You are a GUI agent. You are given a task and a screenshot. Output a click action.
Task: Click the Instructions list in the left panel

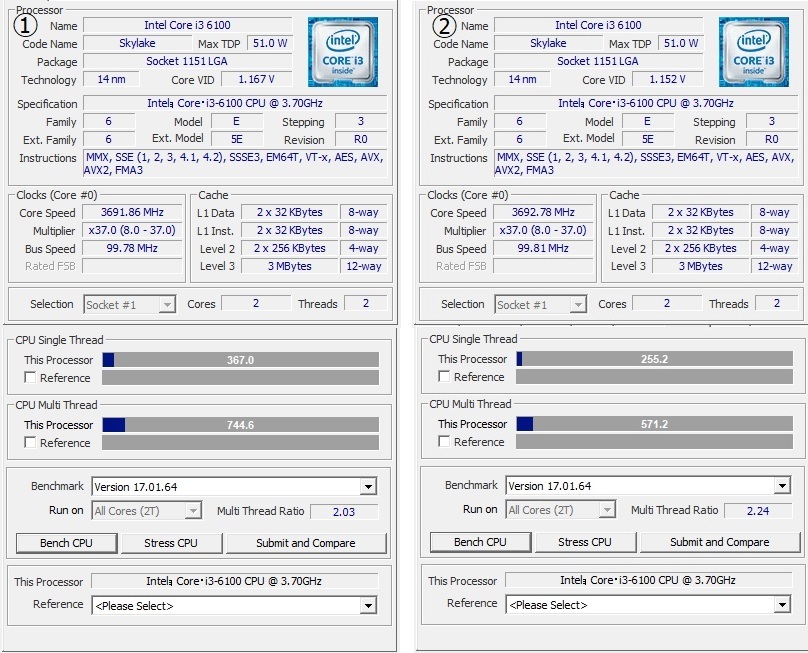click(235, 164)
